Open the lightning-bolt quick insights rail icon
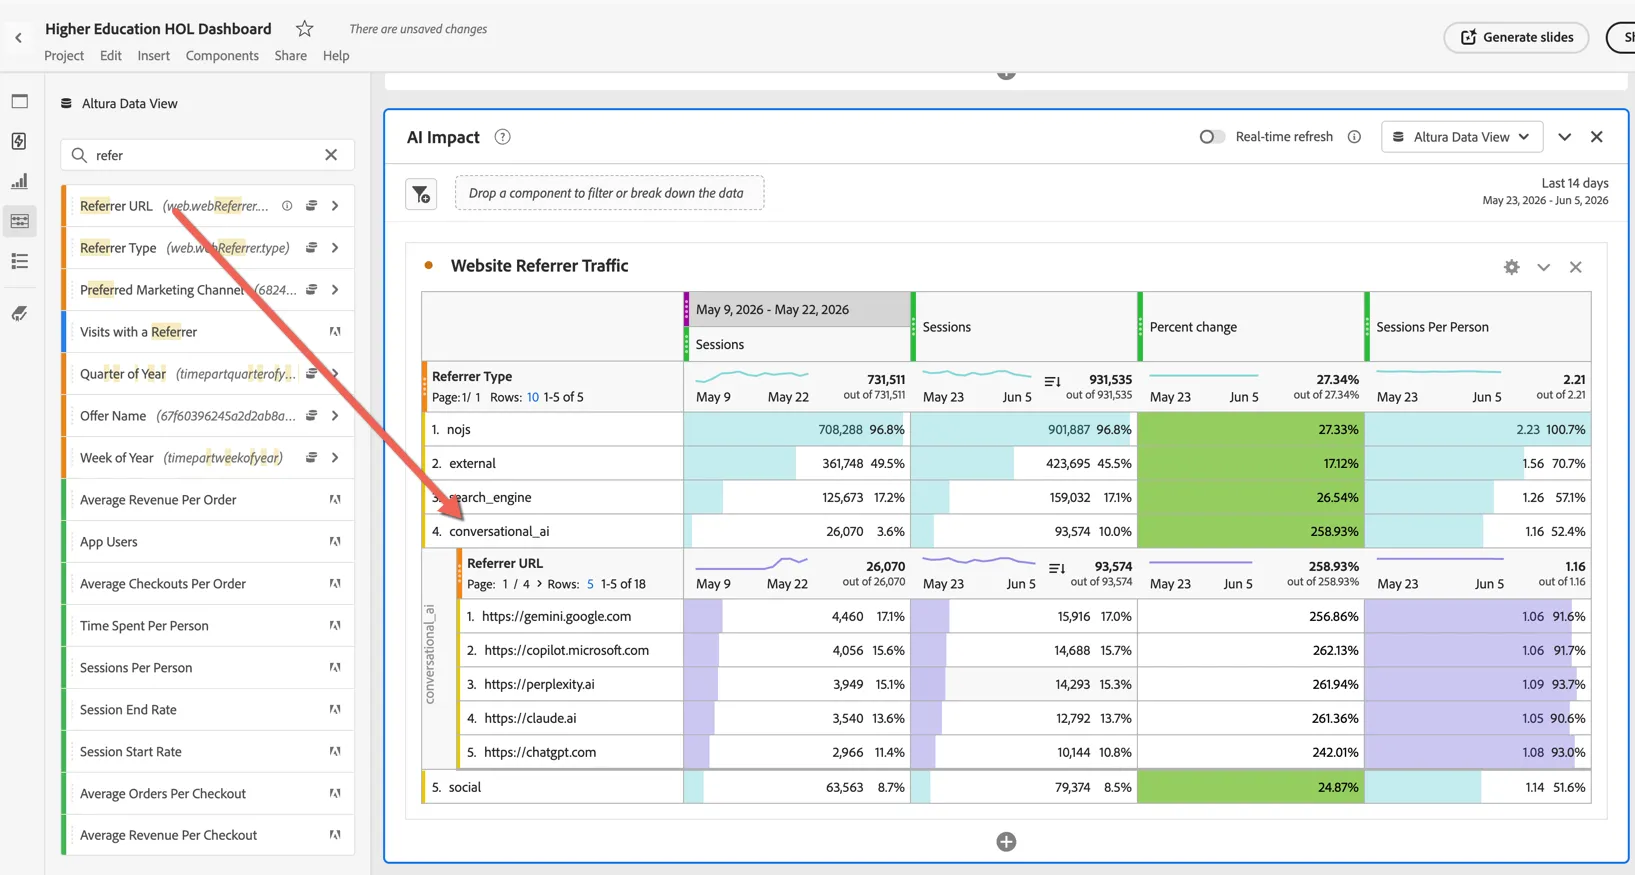Viewport: 1635px width, 875px height. coord(19,141)
